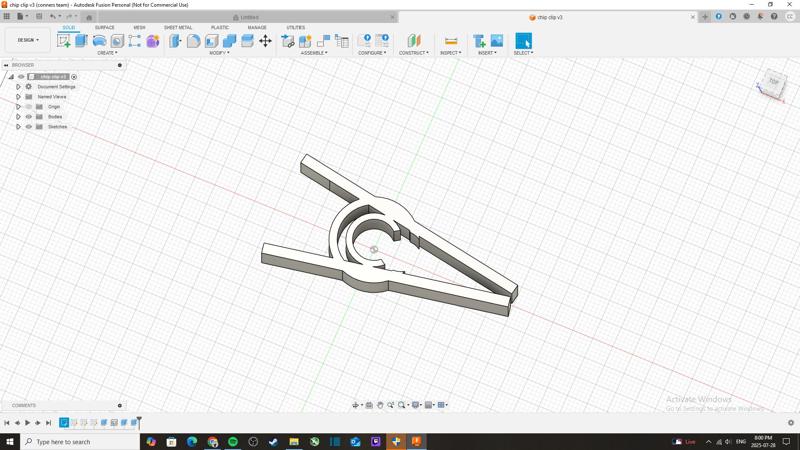The image size is (800, 450).
Task: Select the Offset Plane construct tool
Action: 414,41
